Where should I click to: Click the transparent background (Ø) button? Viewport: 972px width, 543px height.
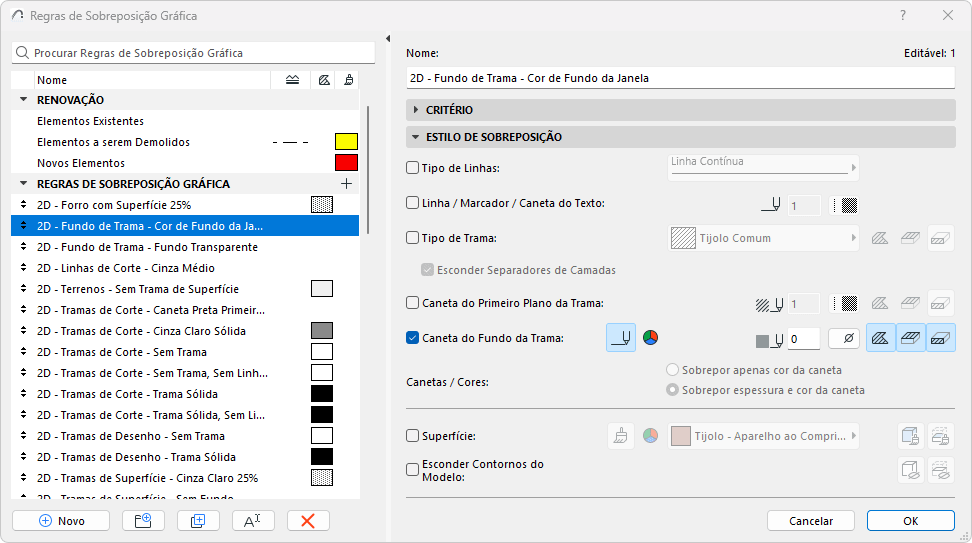pyautogui.click(x=844, y=339)
